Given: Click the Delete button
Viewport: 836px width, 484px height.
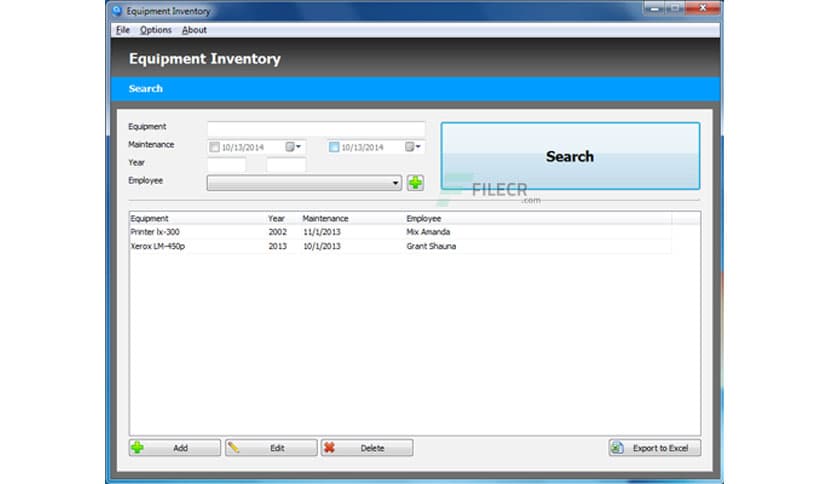Looking at the screenshot, I should [367, 448].
